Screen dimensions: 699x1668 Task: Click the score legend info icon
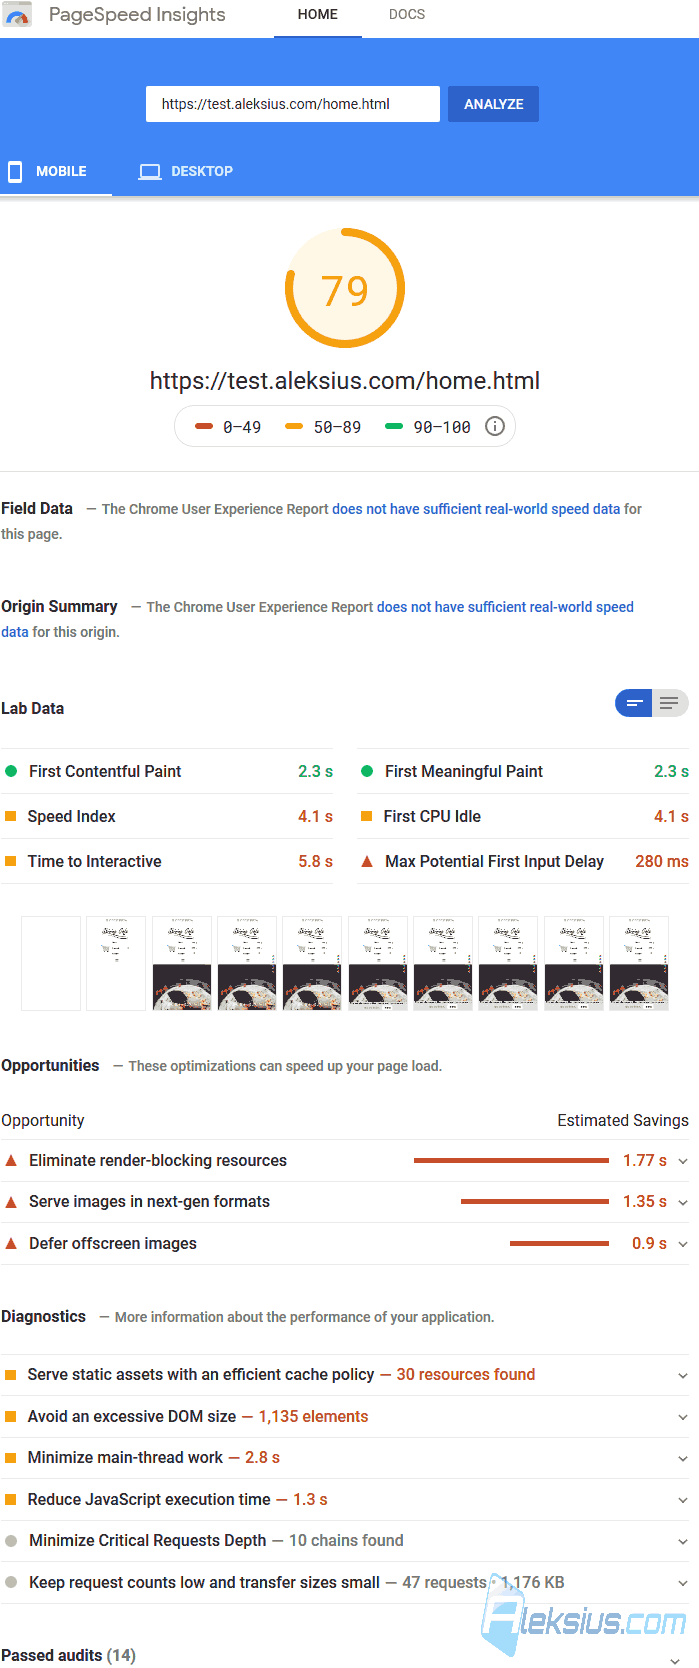[495, 426]
